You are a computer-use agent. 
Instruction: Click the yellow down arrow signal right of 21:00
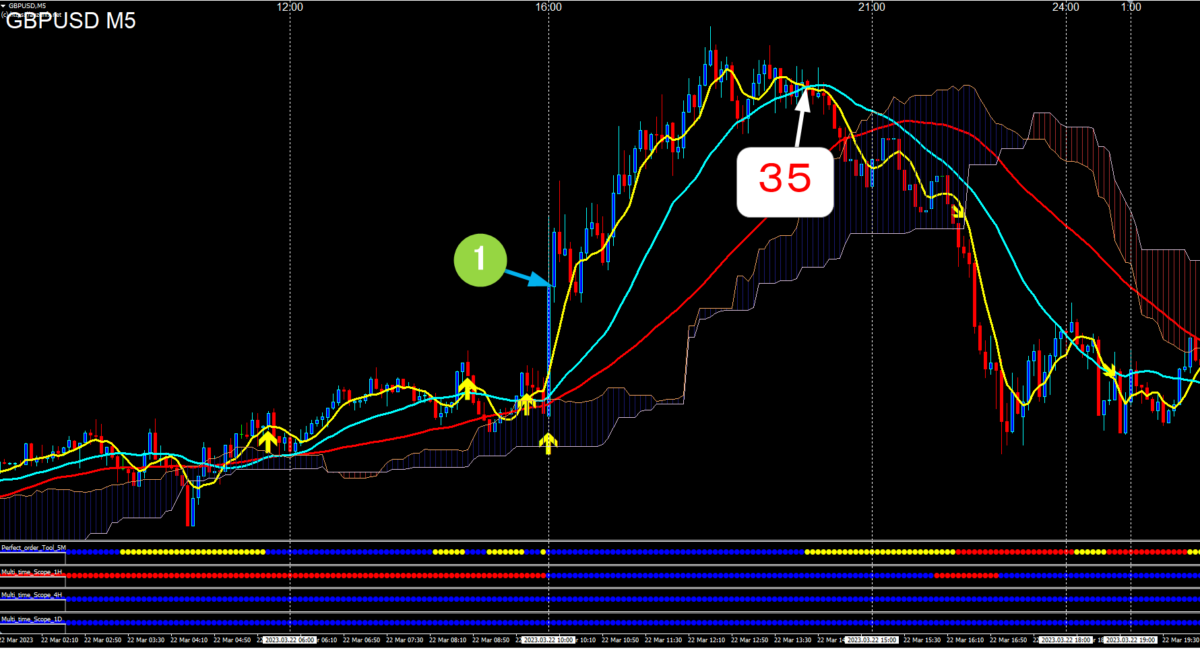[958, 212]
